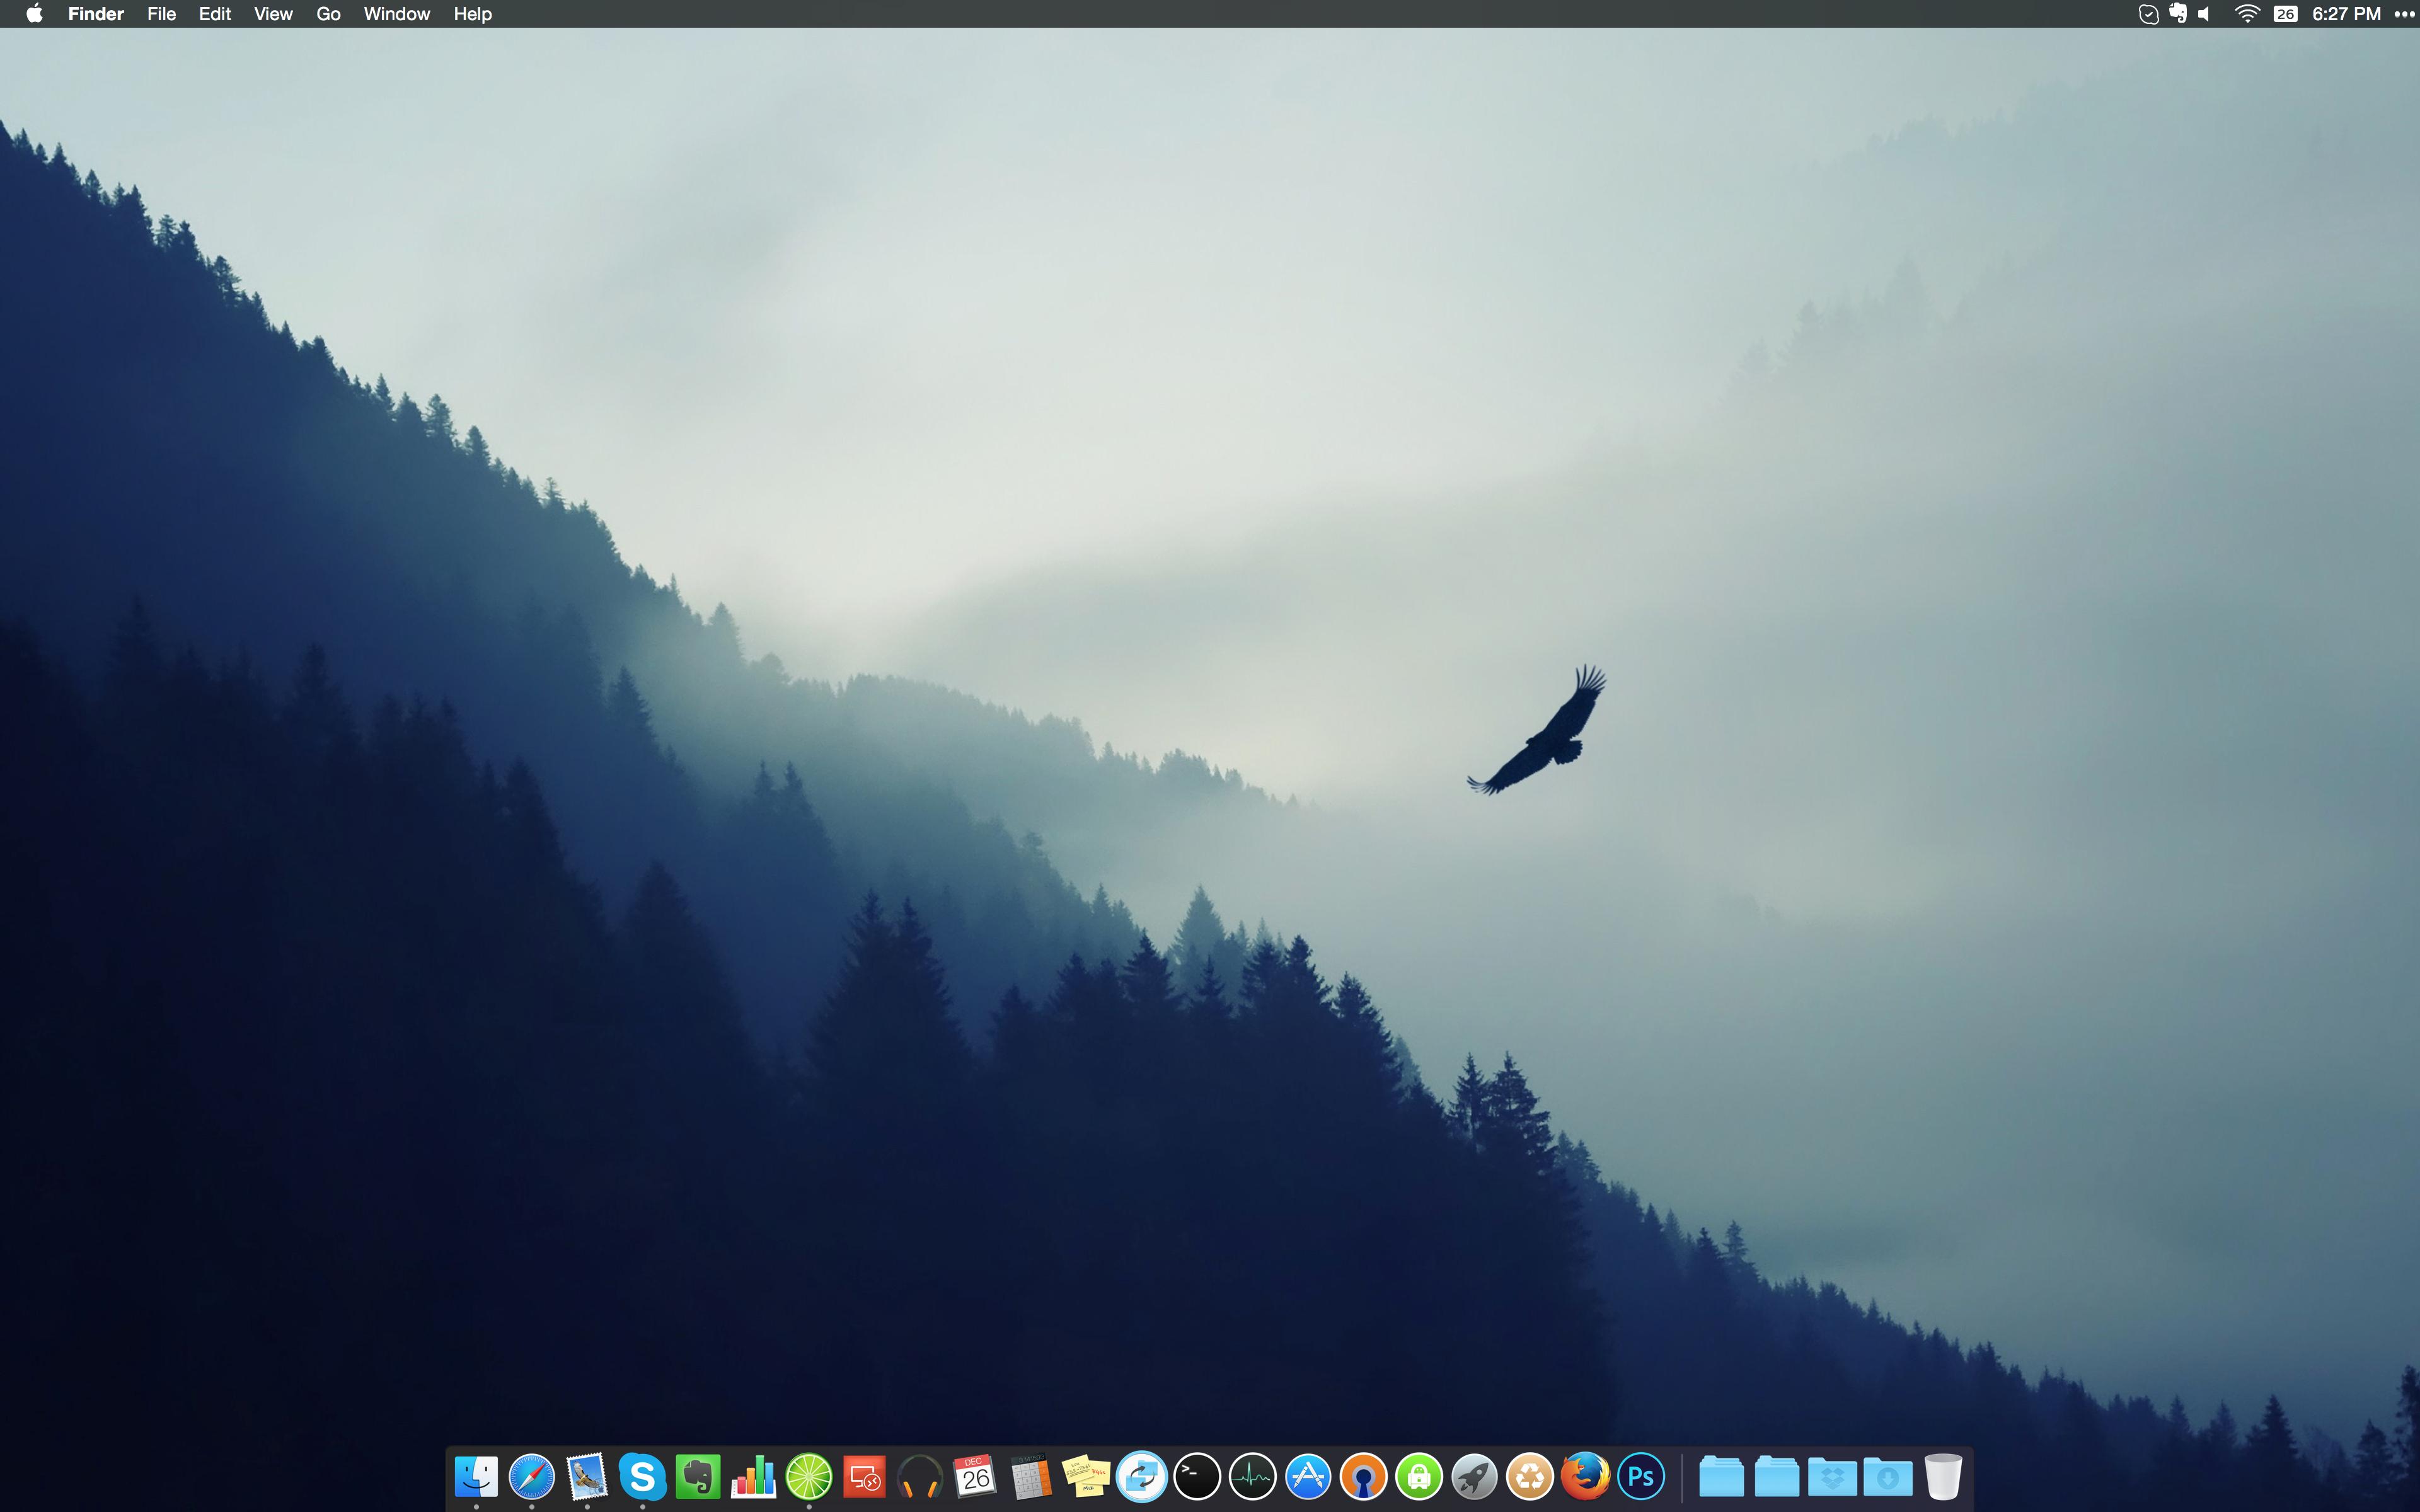Image resolution: width=2420 pixels, height=1512 pixels.
Task: Open Safari from the dock
Action: tap(531, 1476)
